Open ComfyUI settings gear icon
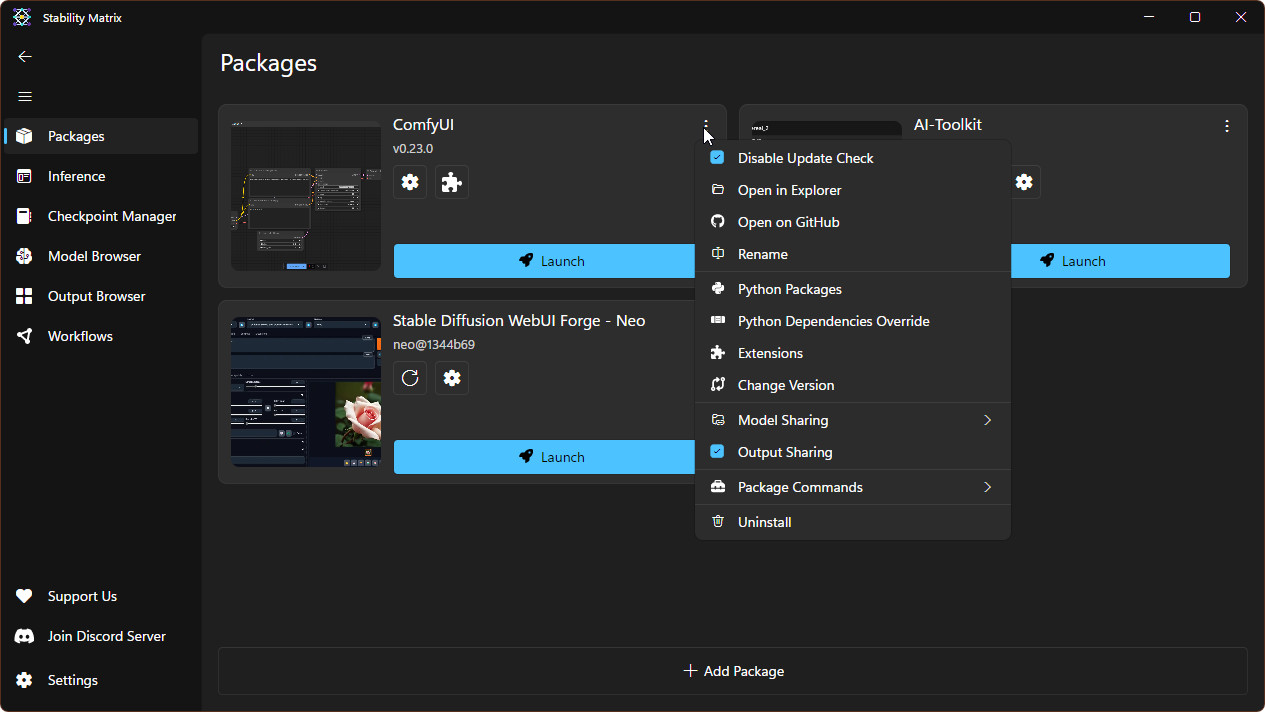The height and width of the screenshot is (712, 1265). pos(410,182)
